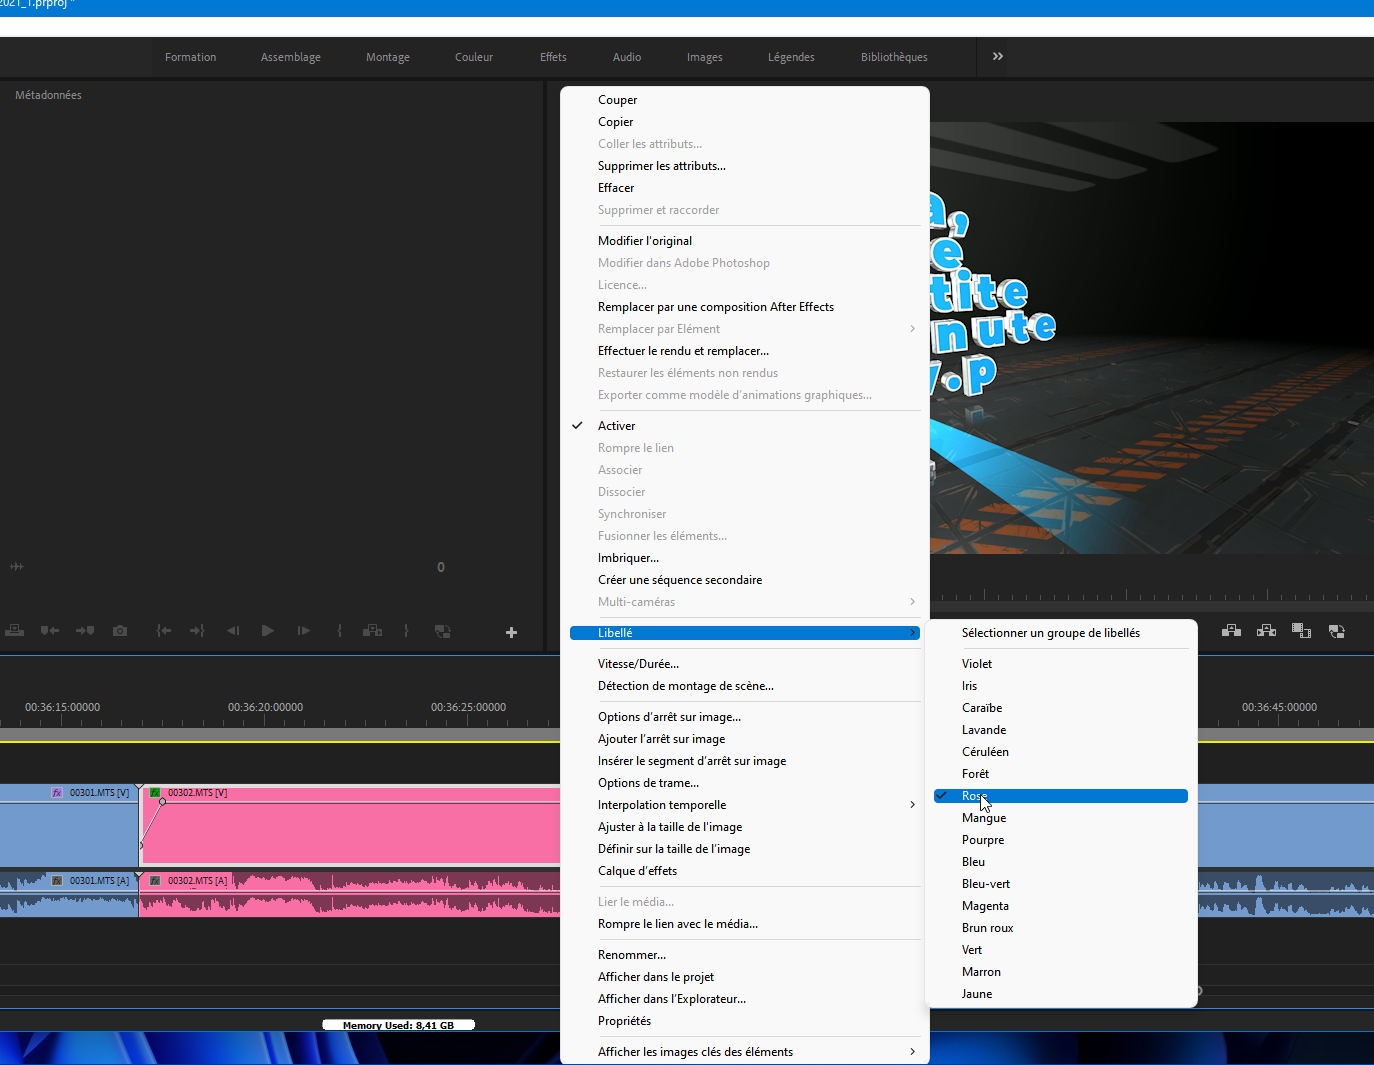The height and width of the screenshot is (1065, 1374).
Task: Select the Mangue label color
Action: click(984, 818)
